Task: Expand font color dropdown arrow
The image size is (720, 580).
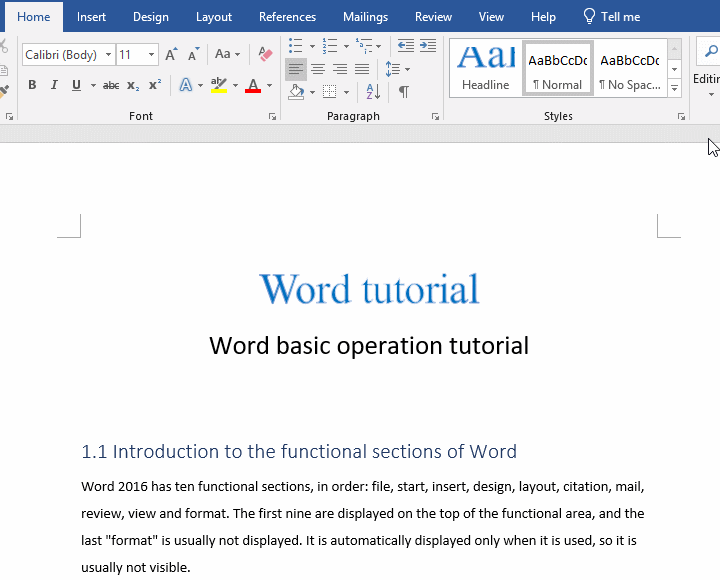Action: (270, 85)
